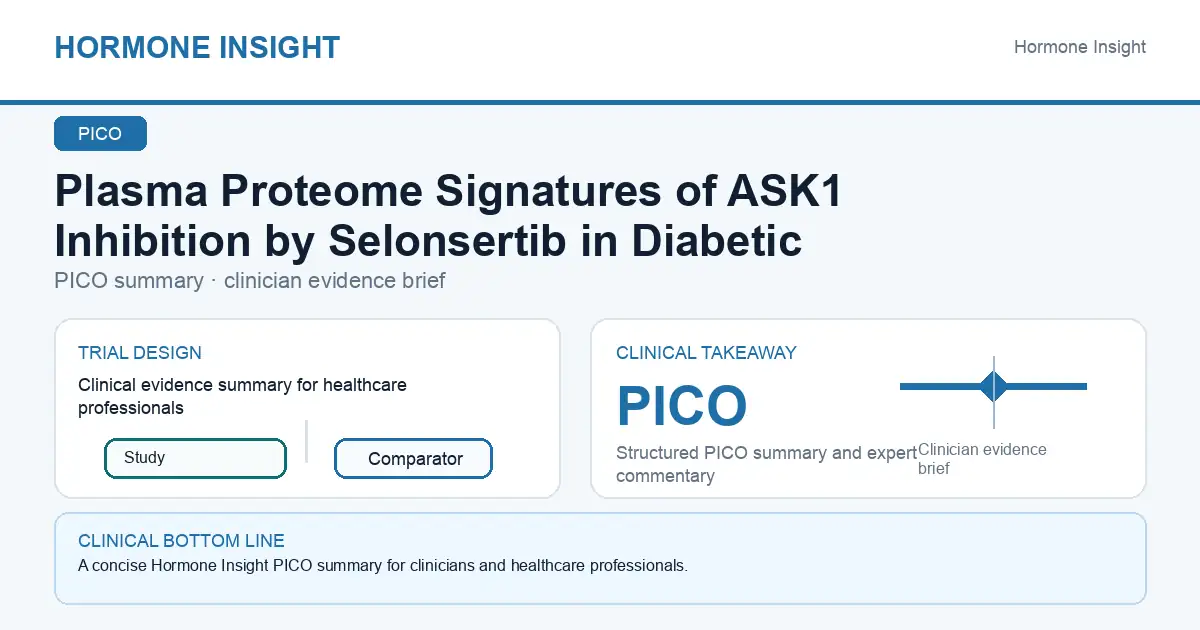Click the blue header divider bar

pyautogui.click(x=600, y=102)
